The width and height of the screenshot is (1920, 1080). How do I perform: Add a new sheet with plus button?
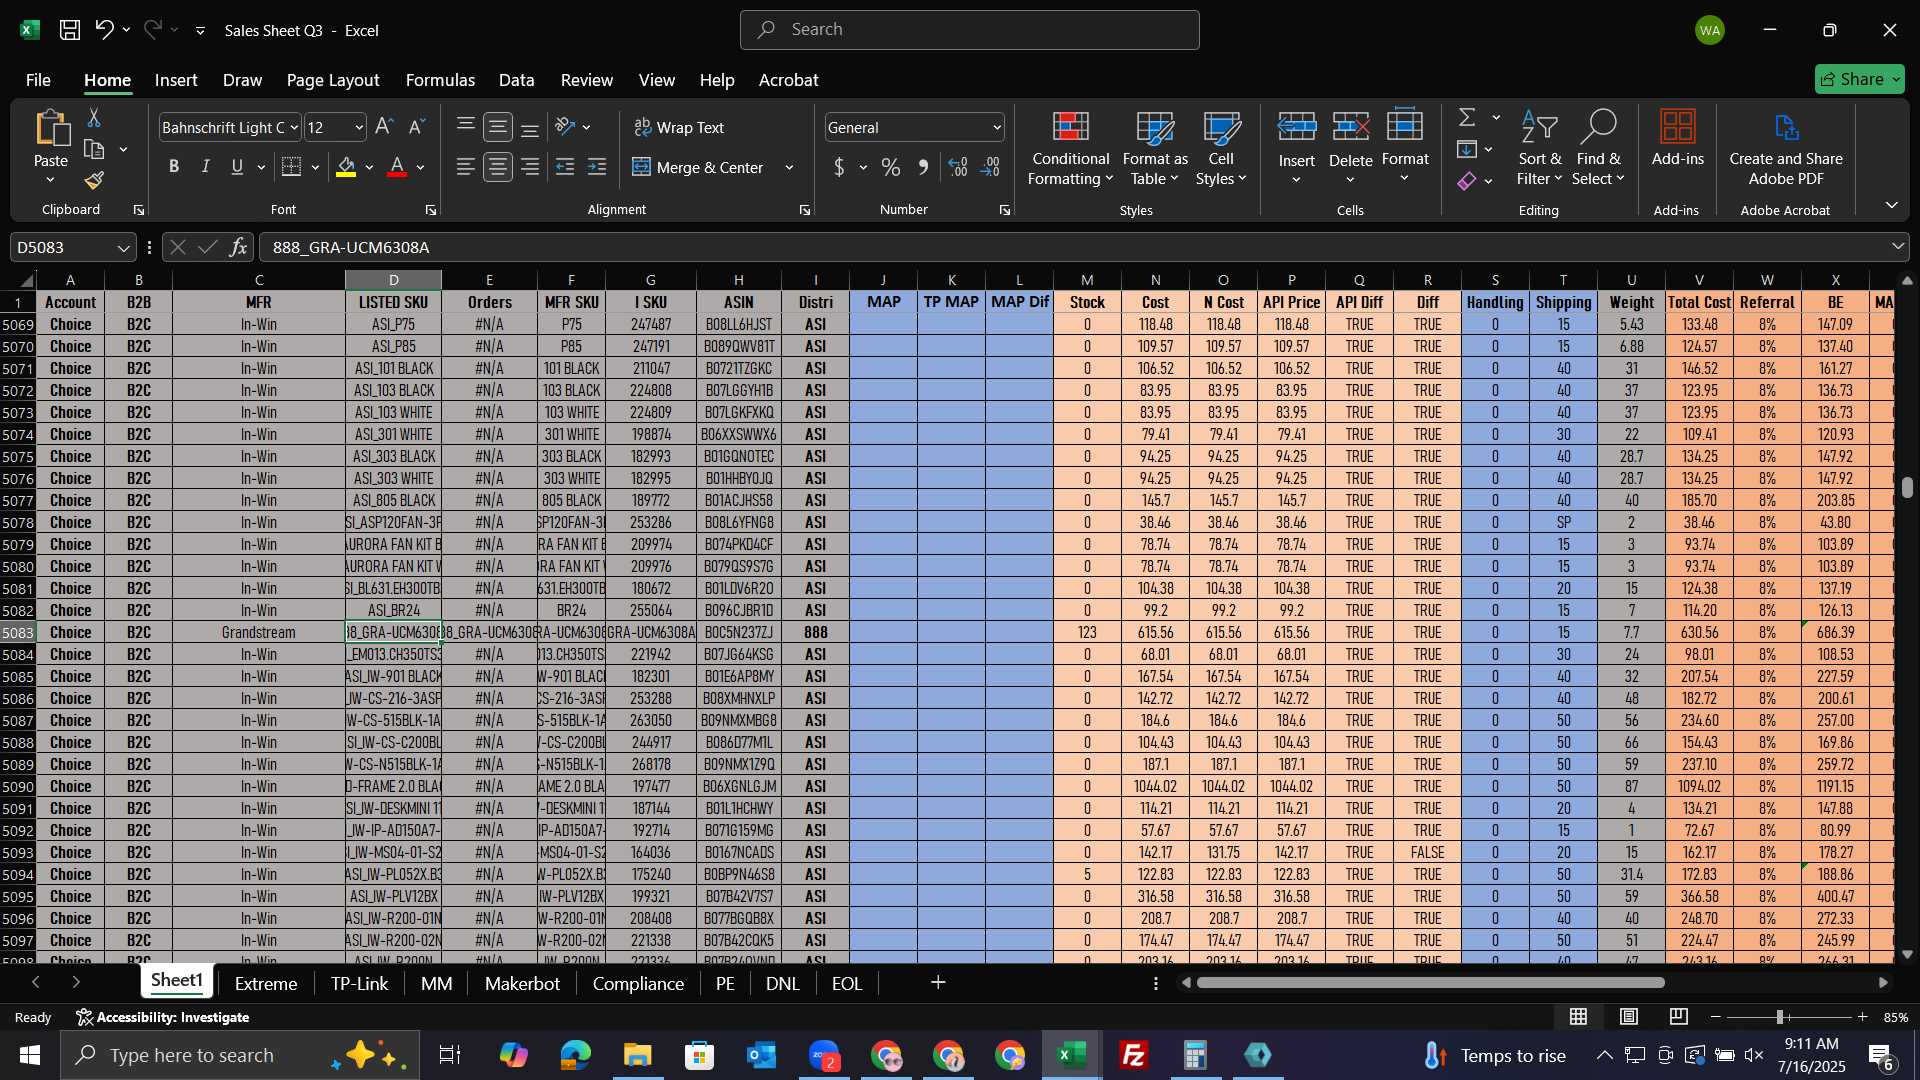(x=938, y=983)
